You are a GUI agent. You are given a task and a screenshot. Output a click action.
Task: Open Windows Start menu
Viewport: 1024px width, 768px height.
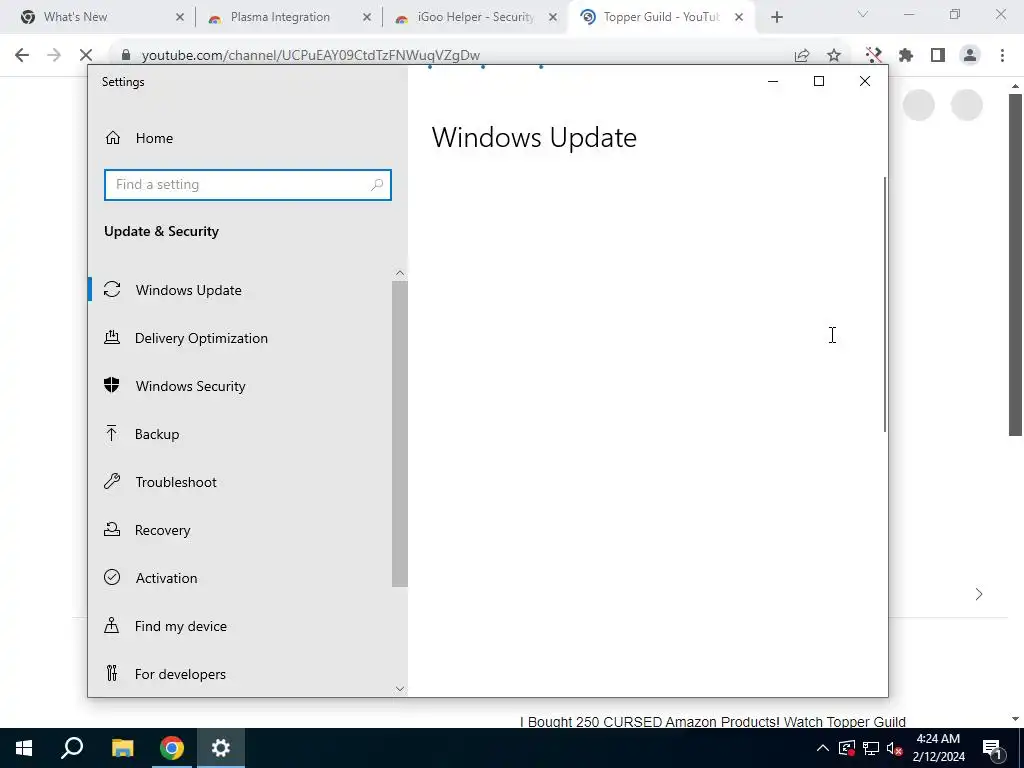pos(24,748)
